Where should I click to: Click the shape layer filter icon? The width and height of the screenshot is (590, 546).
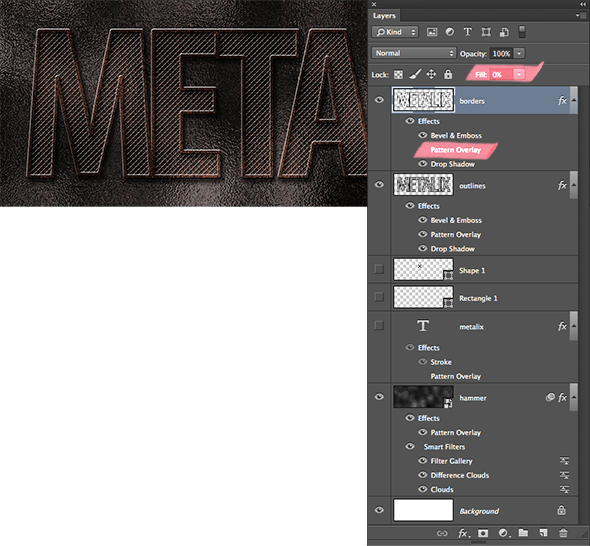tap(486, 32)
